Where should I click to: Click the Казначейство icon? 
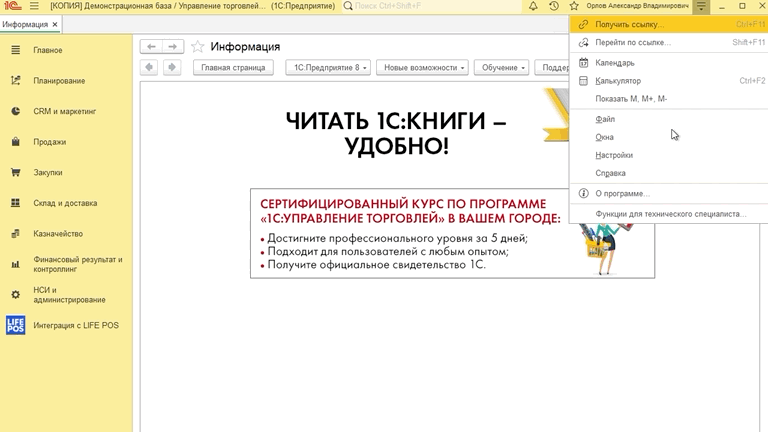tap(16, 234)
